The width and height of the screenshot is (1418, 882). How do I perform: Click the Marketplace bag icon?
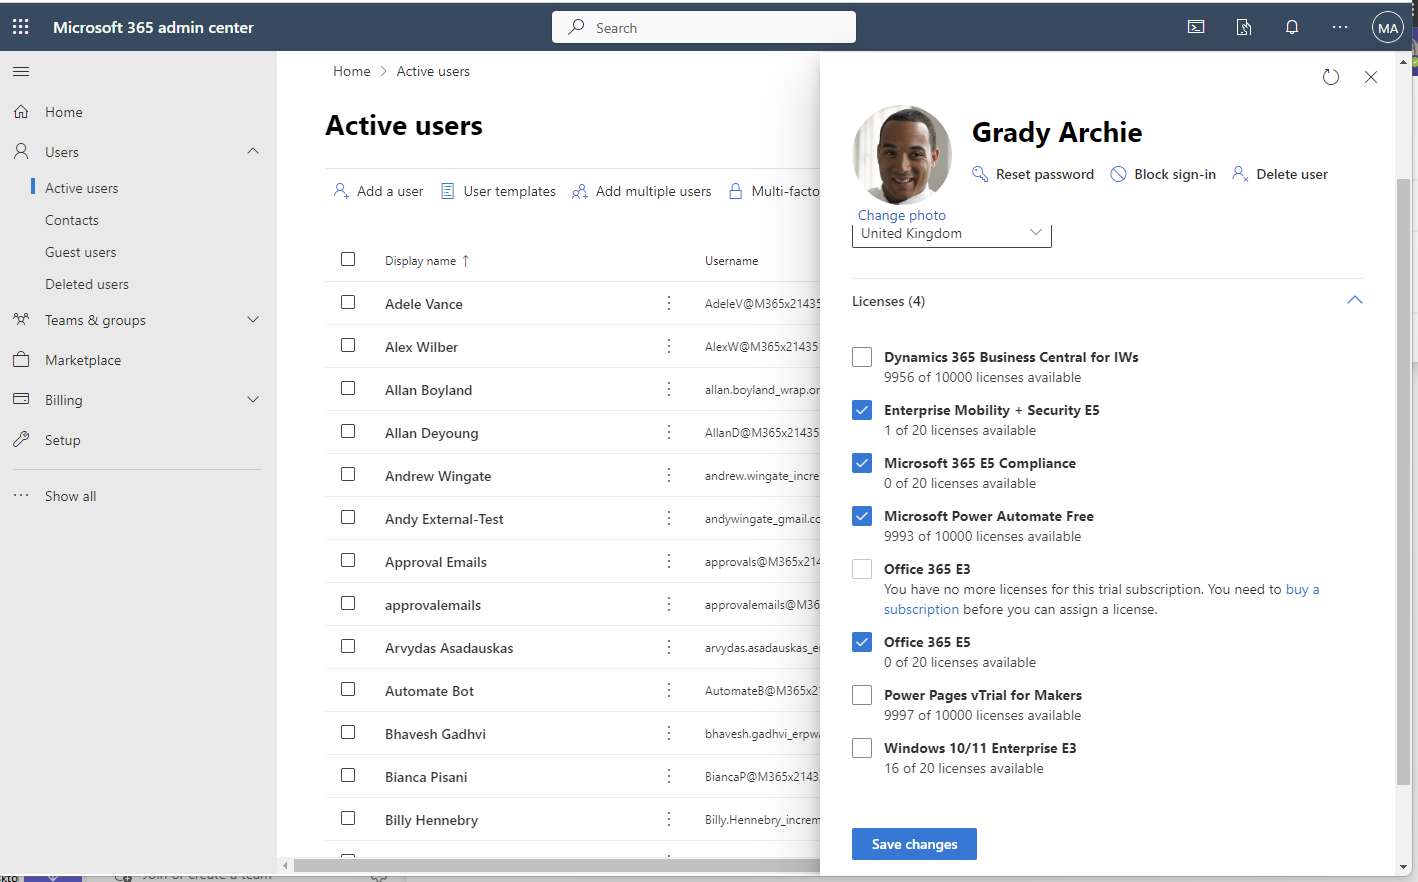click(x=21, y=360)
